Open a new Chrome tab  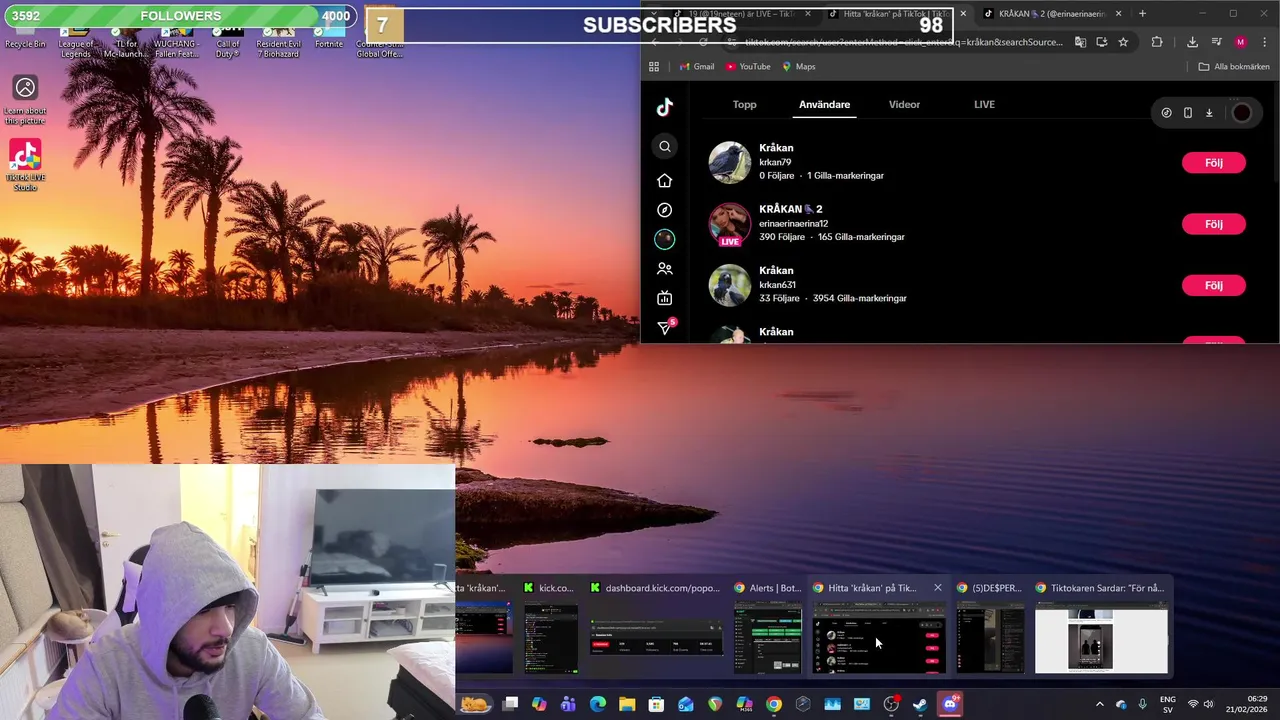(x=1142, y=14)
